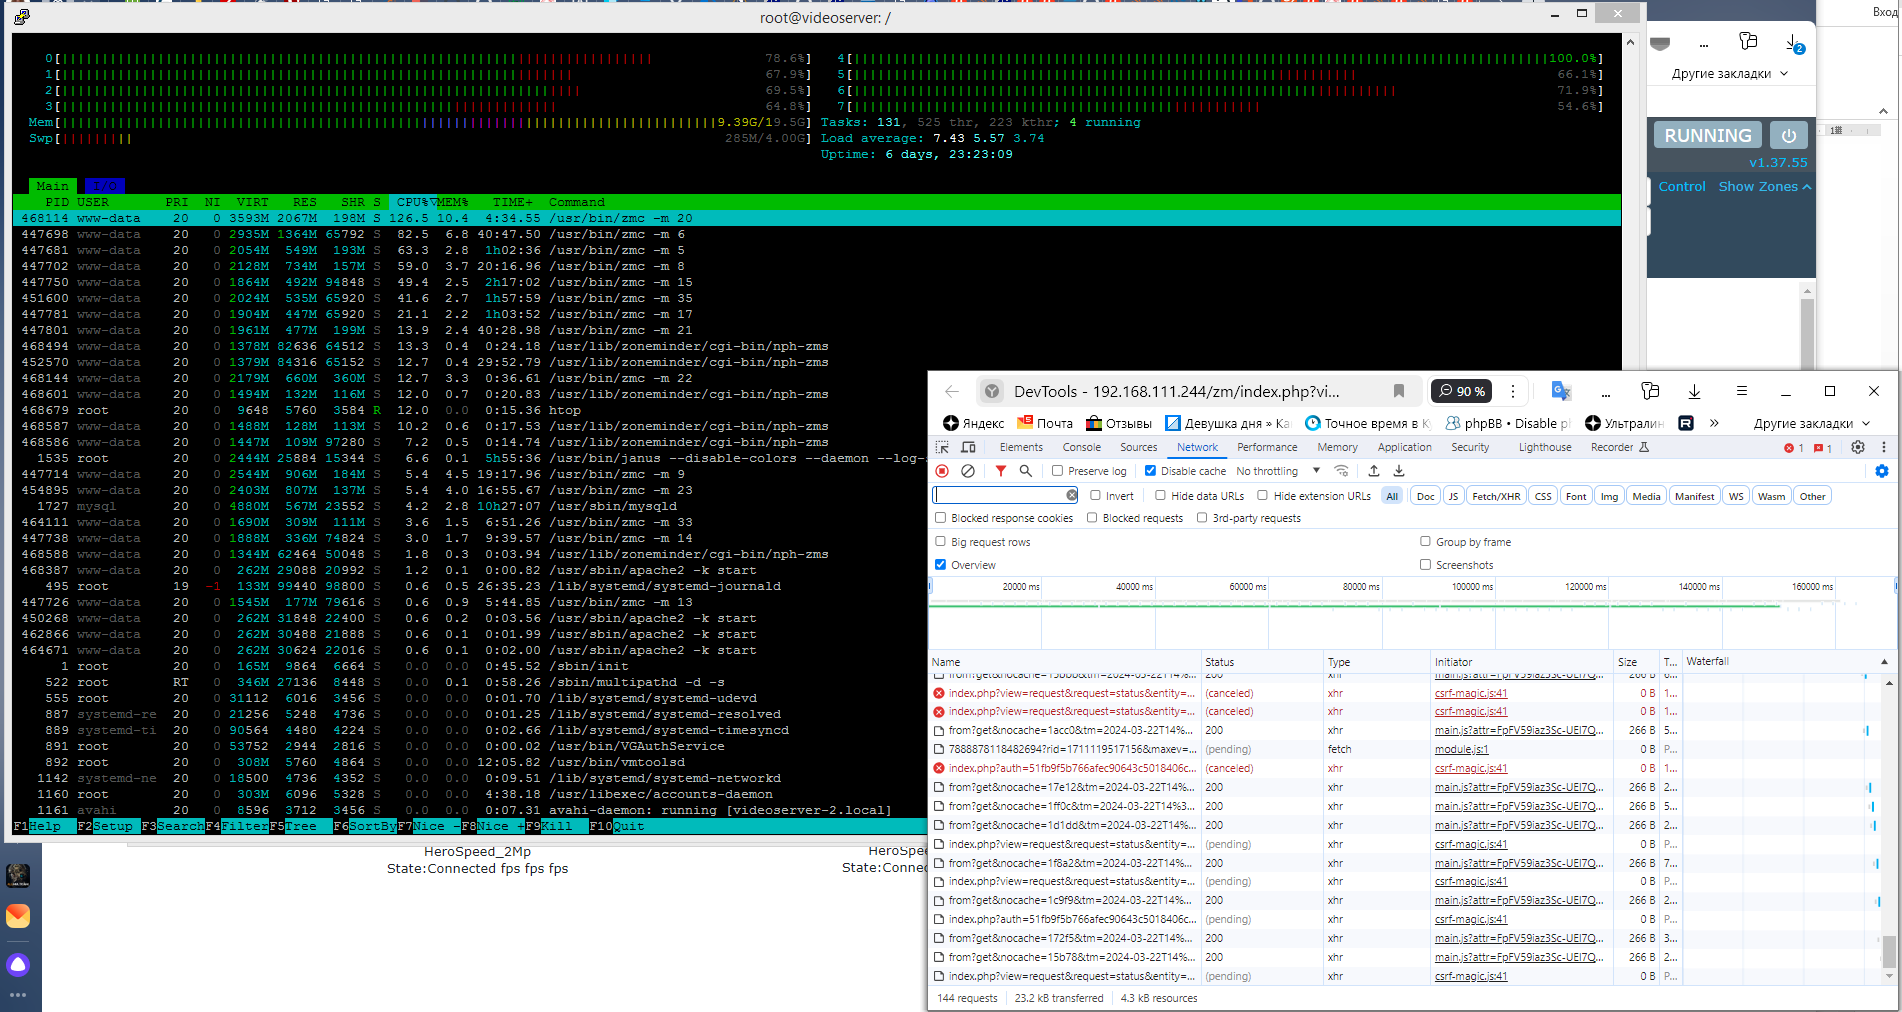Click the import HAR file upload icon

pyautogui.click(x=1374, y=471)
